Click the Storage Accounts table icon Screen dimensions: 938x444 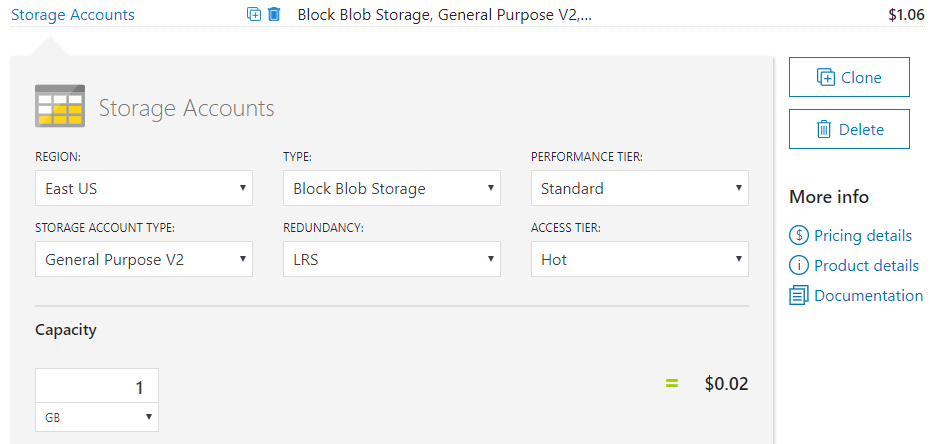(60, 106)
